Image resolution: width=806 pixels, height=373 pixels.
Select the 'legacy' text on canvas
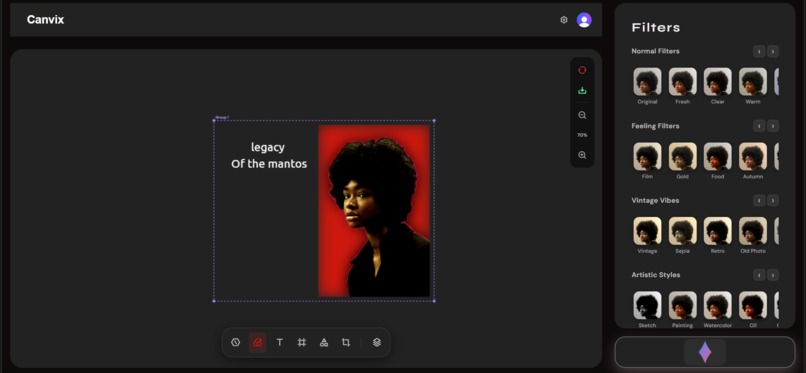coord(267,147)
